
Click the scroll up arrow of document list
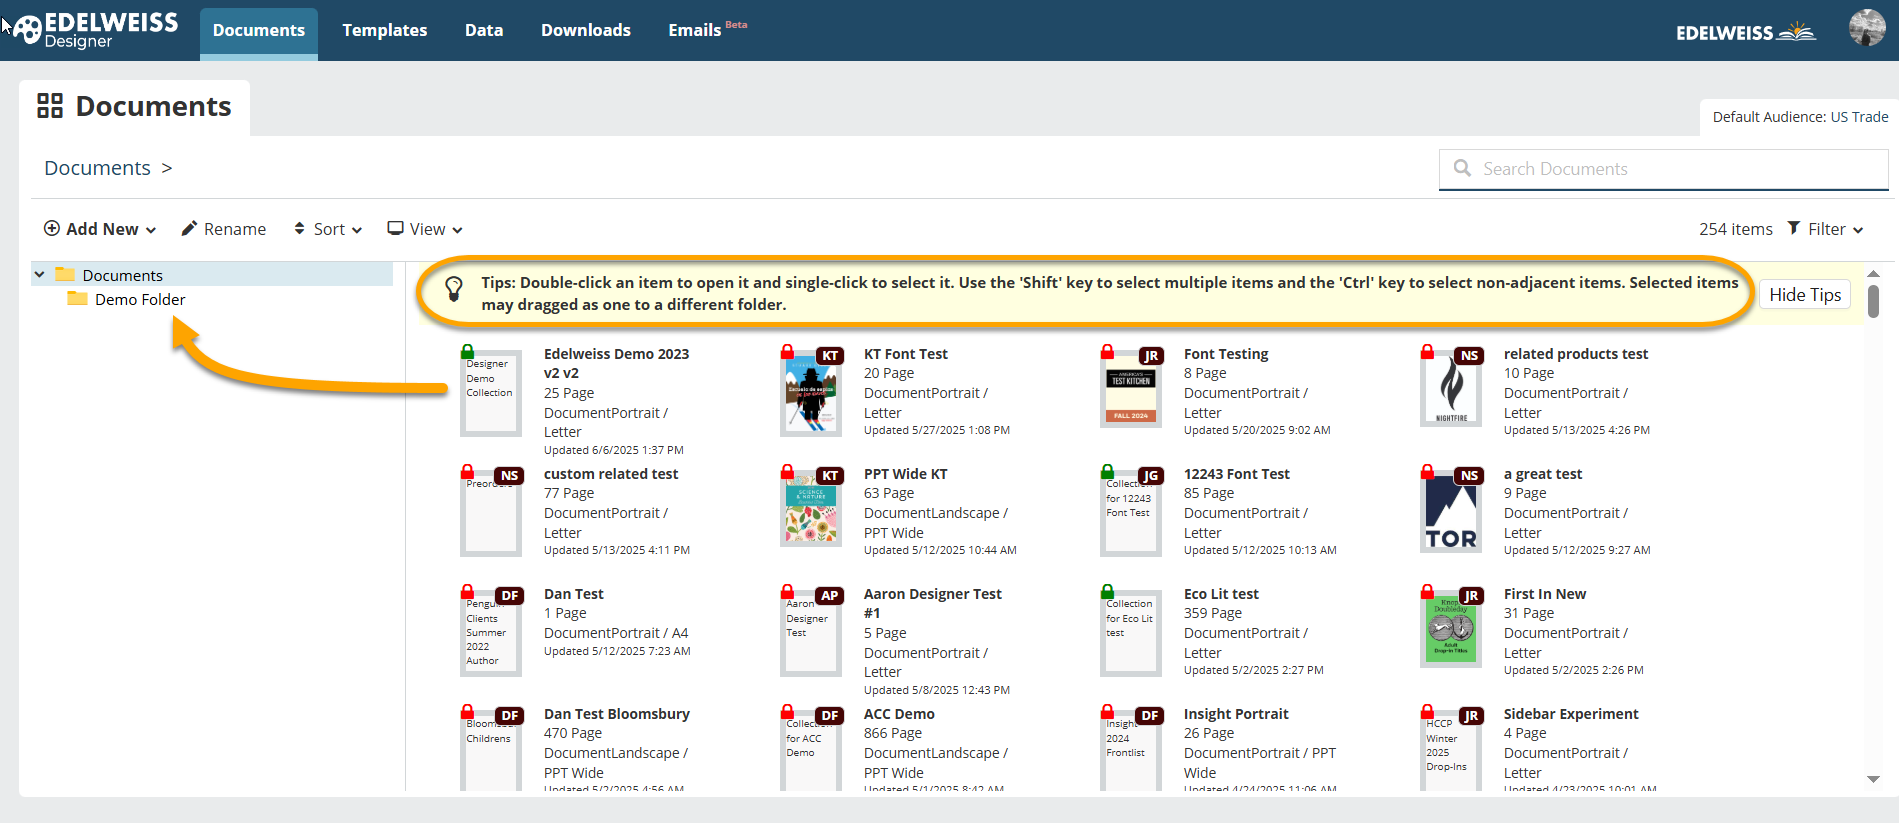[x=1873, y=273]
